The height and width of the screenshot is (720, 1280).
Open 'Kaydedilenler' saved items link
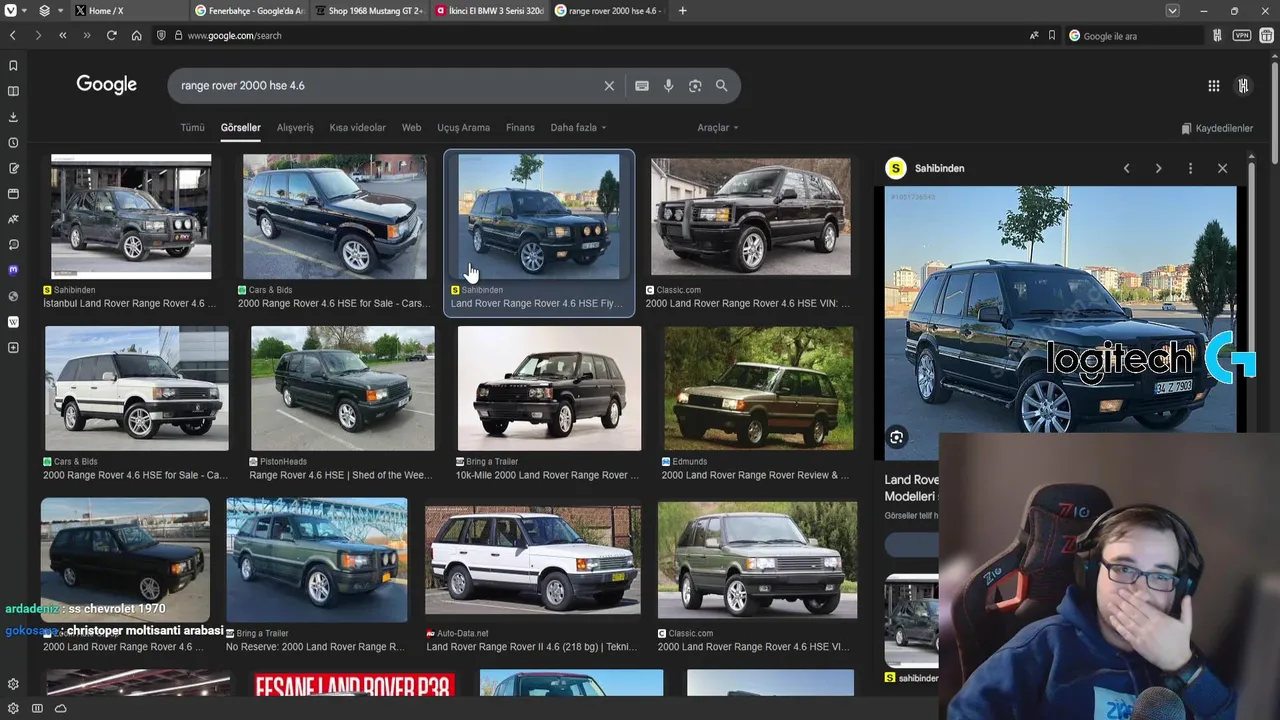coord(1217,128)
